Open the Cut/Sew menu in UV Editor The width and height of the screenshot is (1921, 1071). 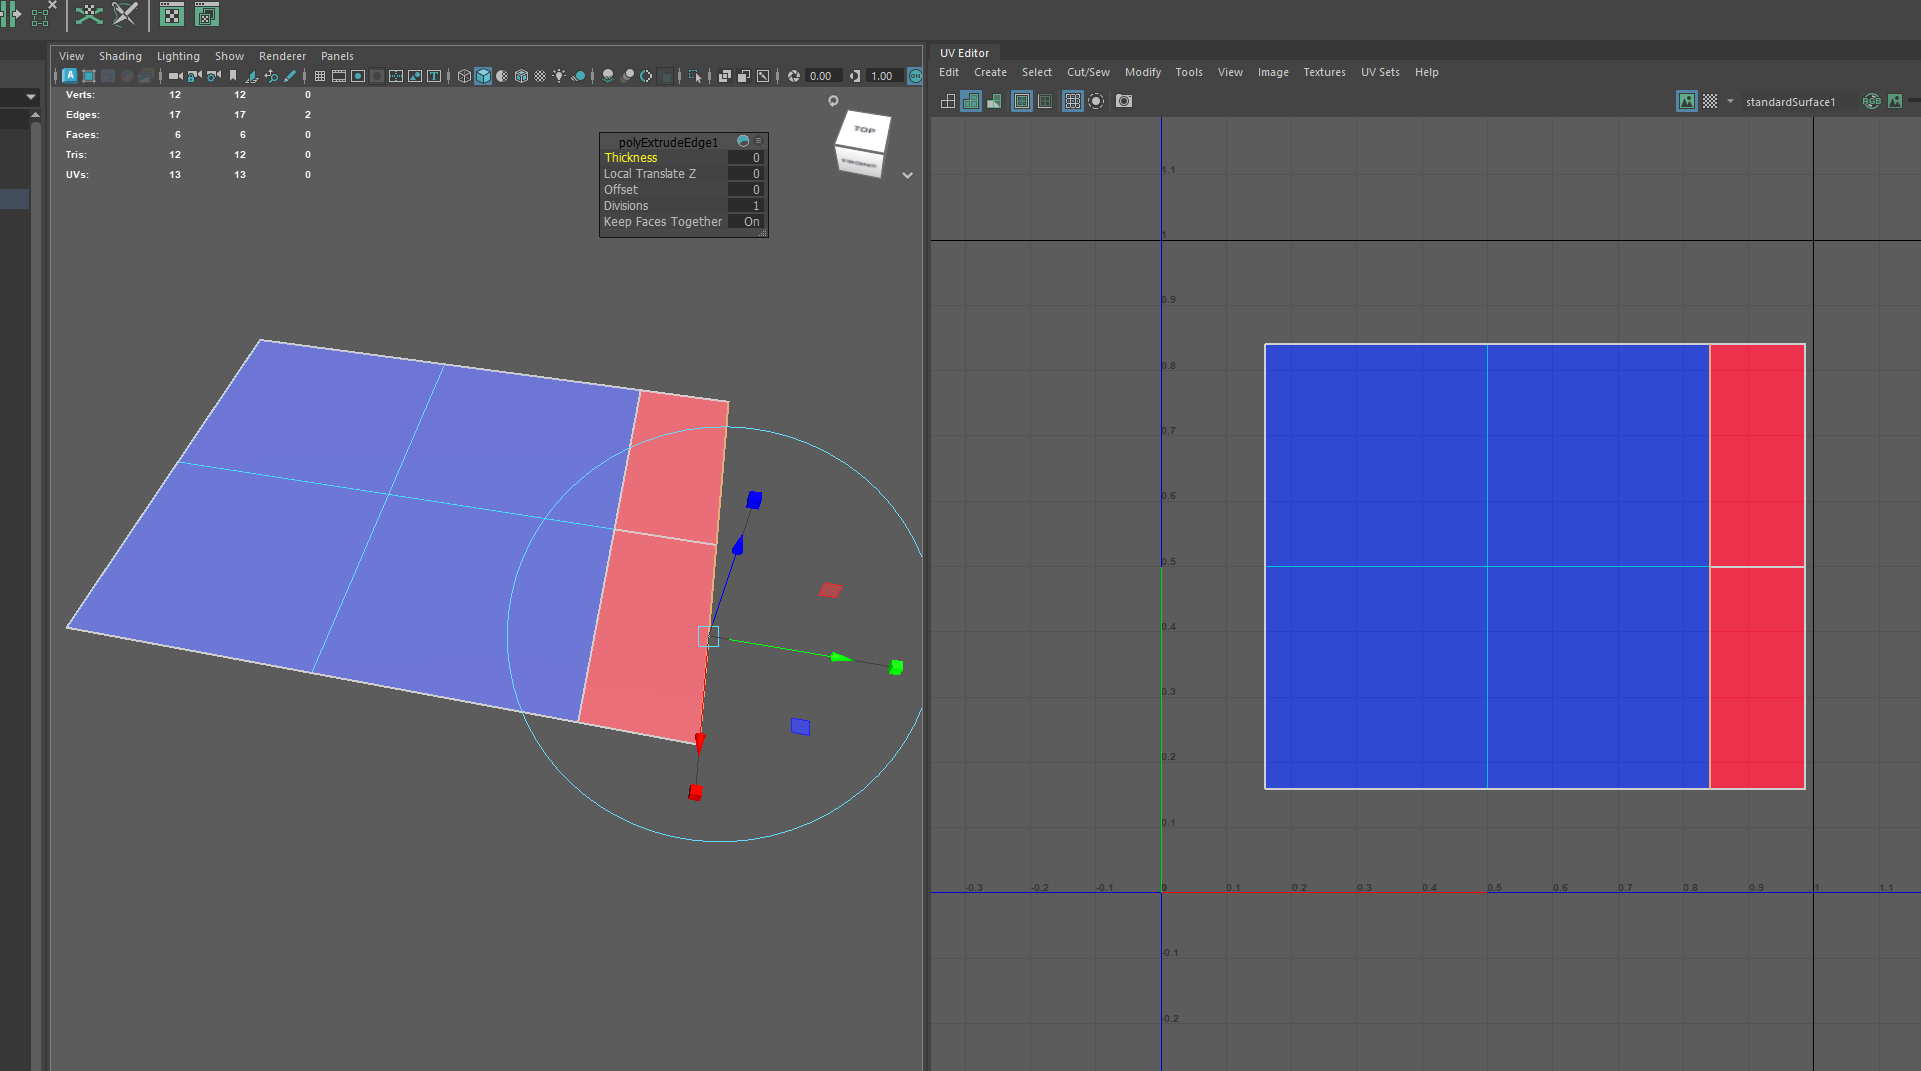pos(1087,72)
